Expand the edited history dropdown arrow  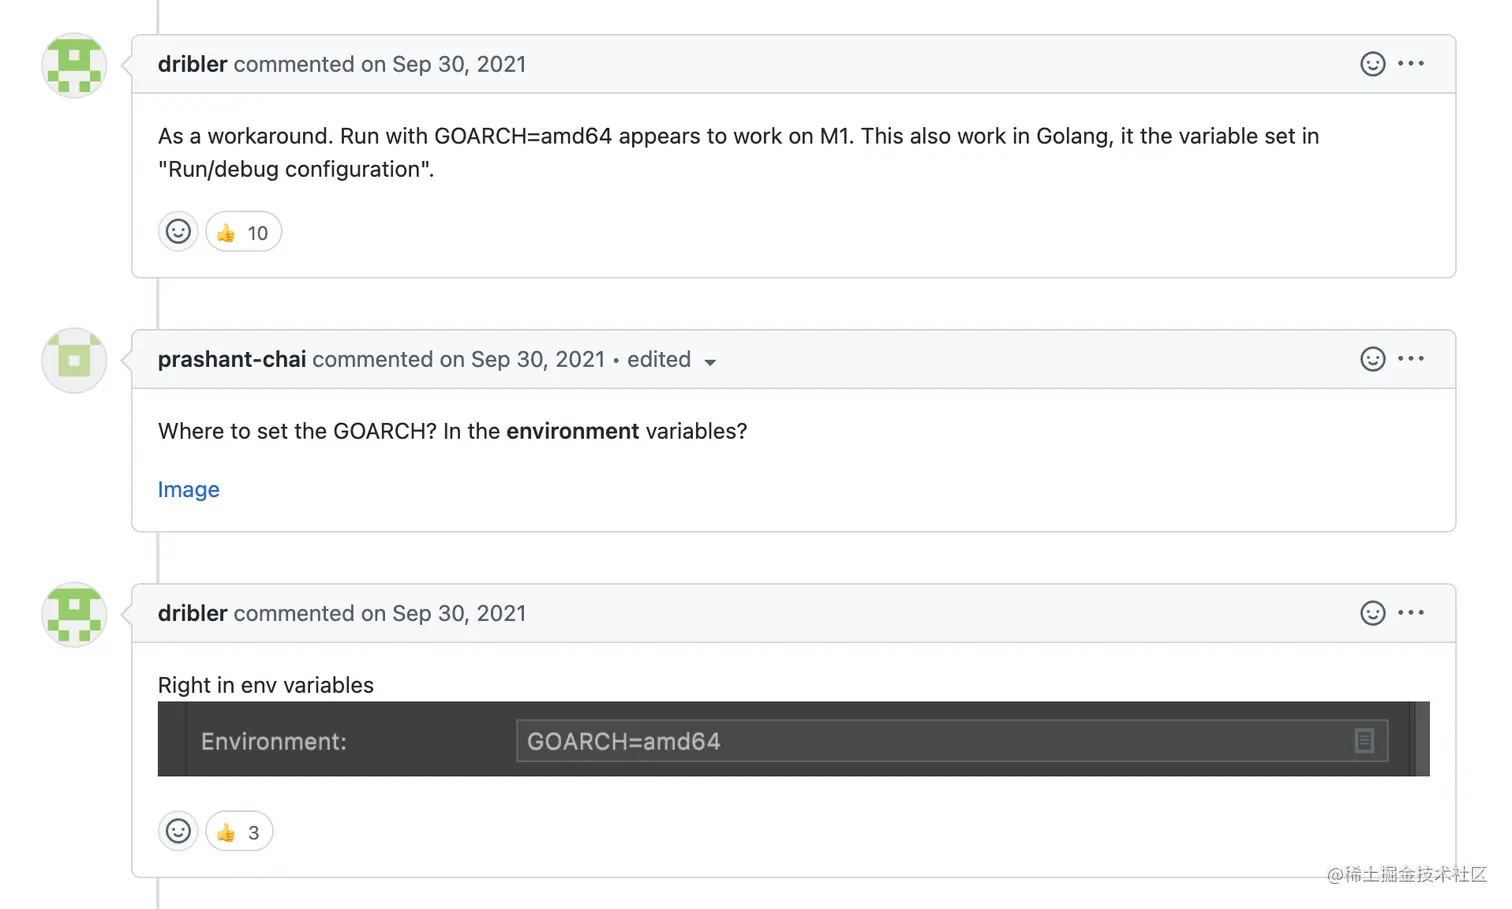point(710,362)
